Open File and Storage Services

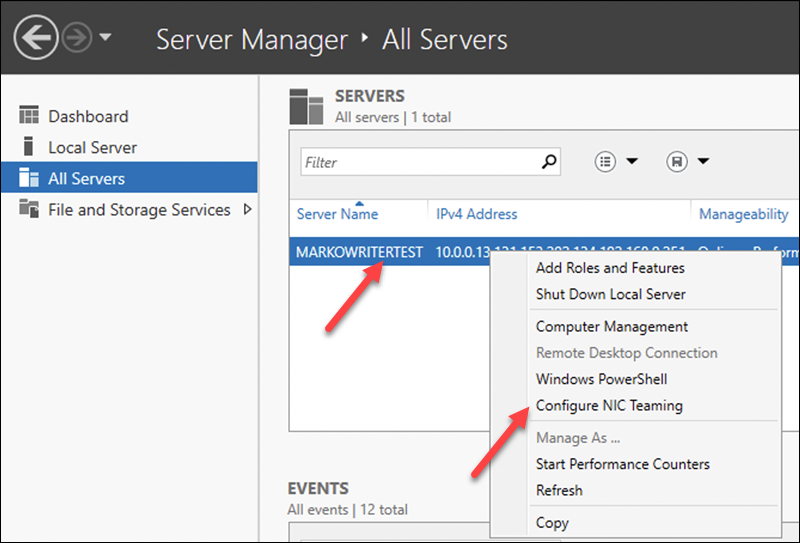coord(139,210)
